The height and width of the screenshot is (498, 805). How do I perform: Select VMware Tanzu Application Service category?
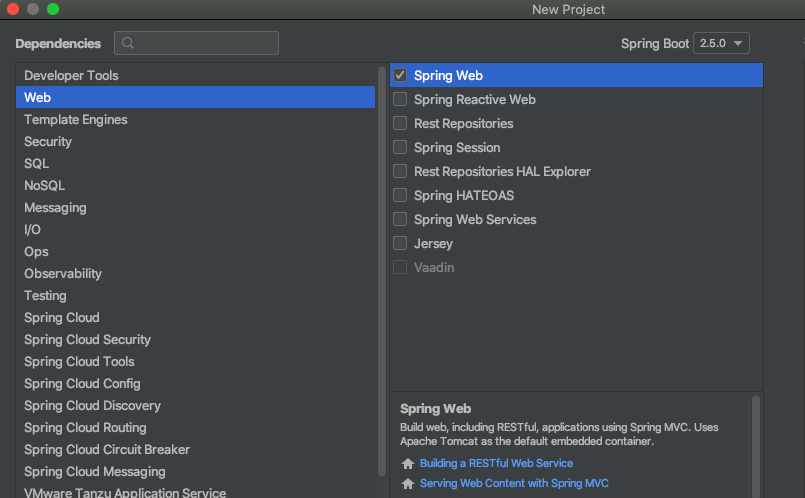click(x=196, y=492)
